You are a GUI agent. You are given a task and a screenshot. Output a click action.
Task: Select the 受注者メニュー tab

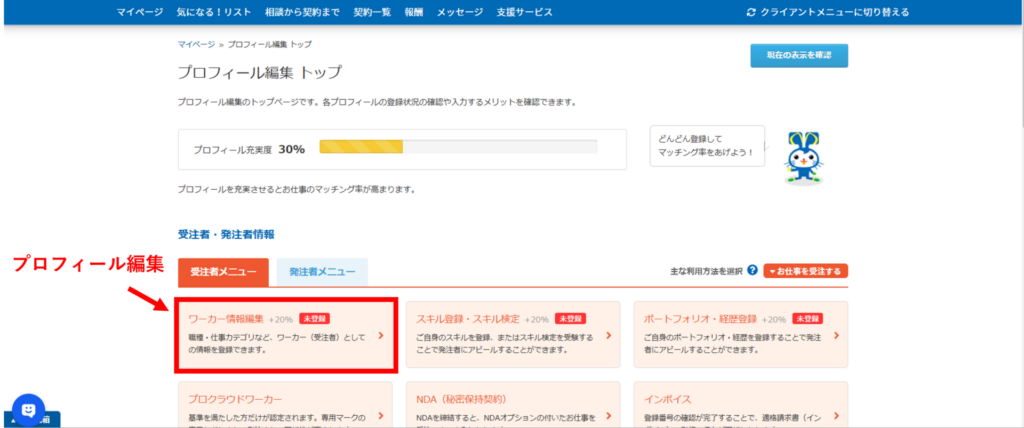coord(223,272)
